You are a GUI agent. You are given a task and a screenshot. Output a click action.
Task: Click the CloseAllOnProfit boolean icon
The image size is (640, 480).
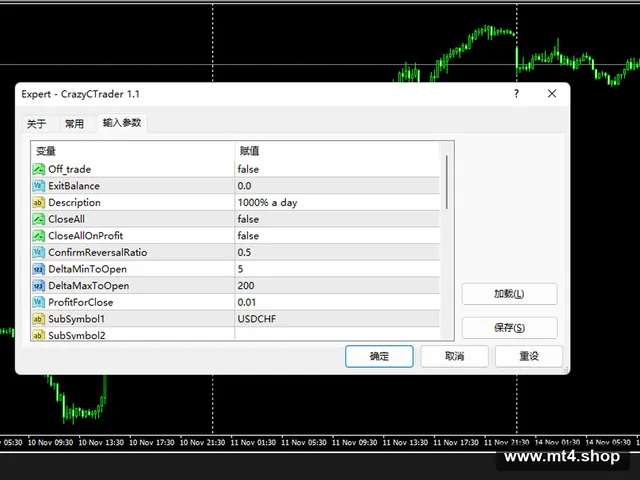click(38, 236)
